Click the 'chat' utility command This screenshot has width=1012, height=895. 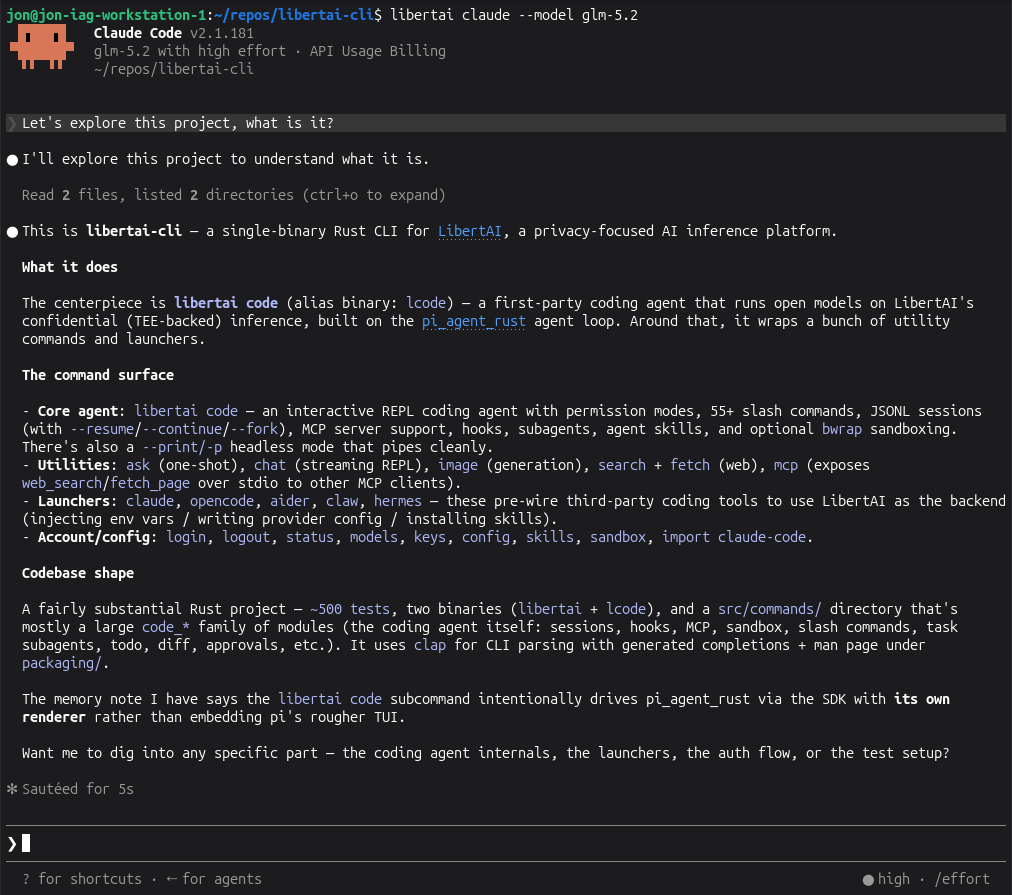pos(269,465)
